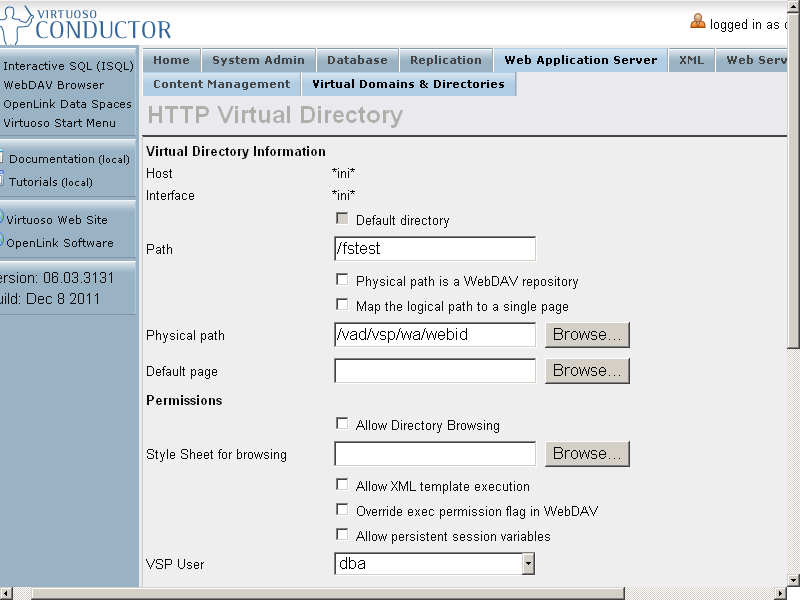Enable Allow persistent session variables
Image resolution: width=800 pixels, height=600 pixels.
tap(342, 535)
